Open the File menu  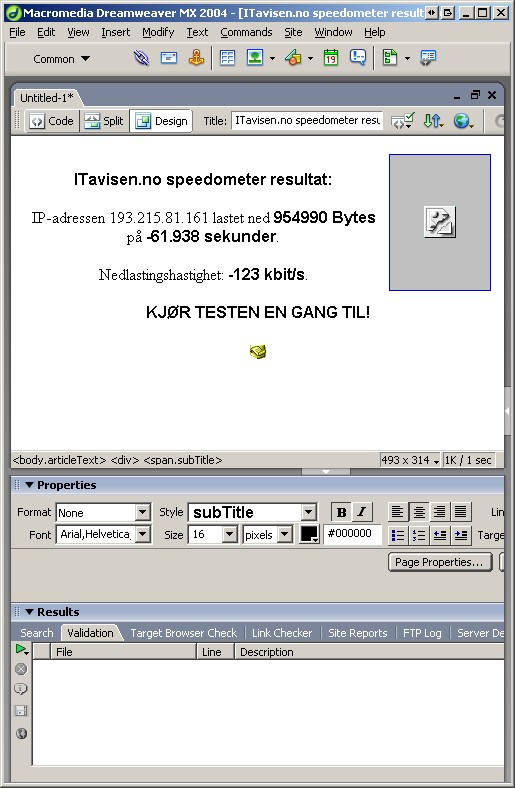17,33
